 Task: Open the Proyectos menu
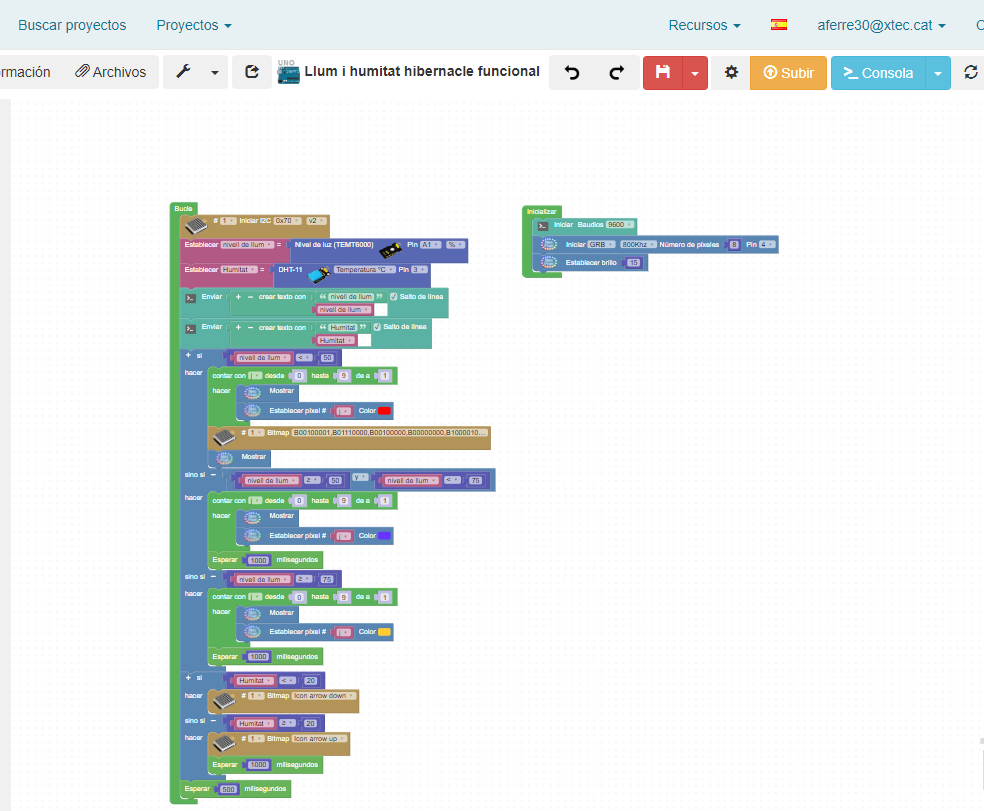[194, 25]
